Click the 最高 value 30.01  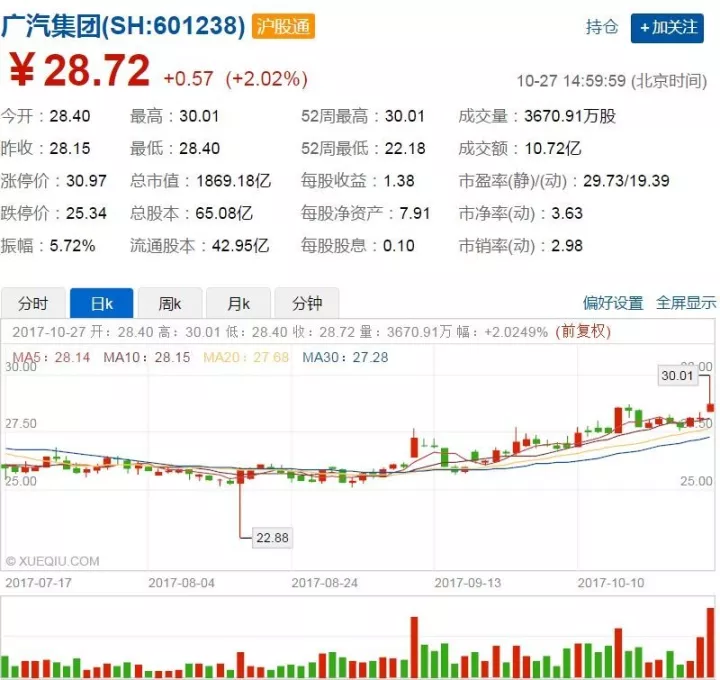pos(199,116)
